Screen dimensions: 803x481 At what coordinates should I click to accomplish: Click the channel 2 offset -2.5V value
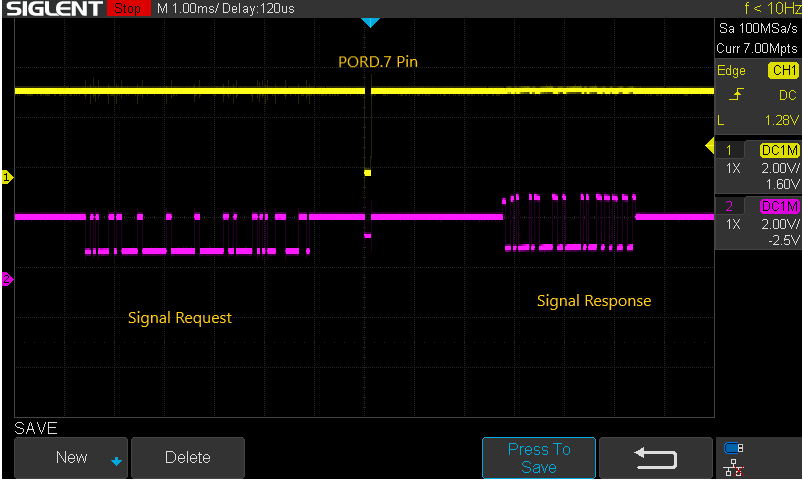[x=784, y=240]
